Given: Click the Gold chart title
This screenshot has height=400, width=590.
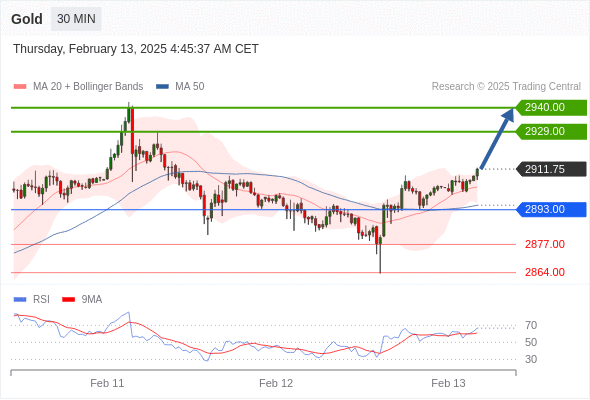Looking at the screenshot, I should point(27,19).
